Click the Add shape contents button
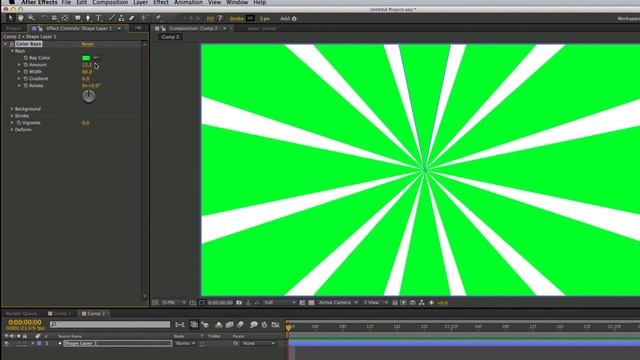640x360 pixels. (x=294, y=18)
